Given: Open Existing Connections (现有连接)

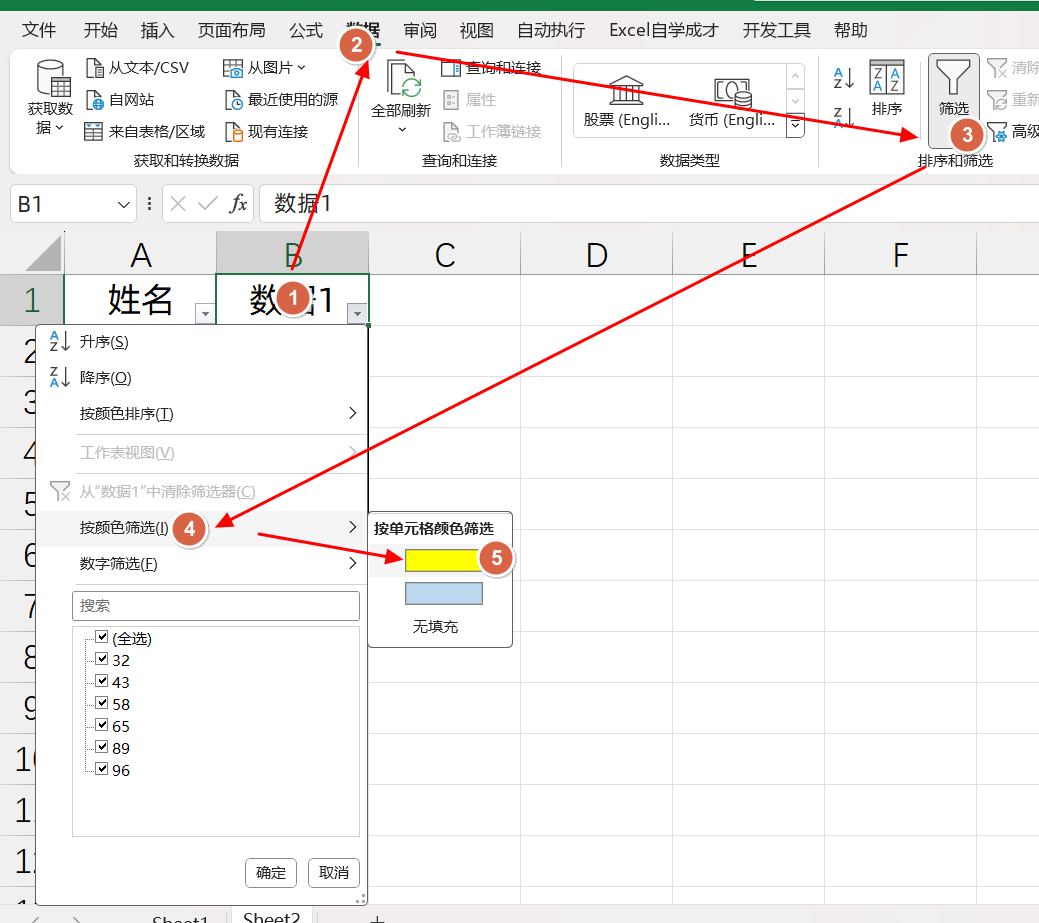Looking at the screenshot, I should coord(266,131).
